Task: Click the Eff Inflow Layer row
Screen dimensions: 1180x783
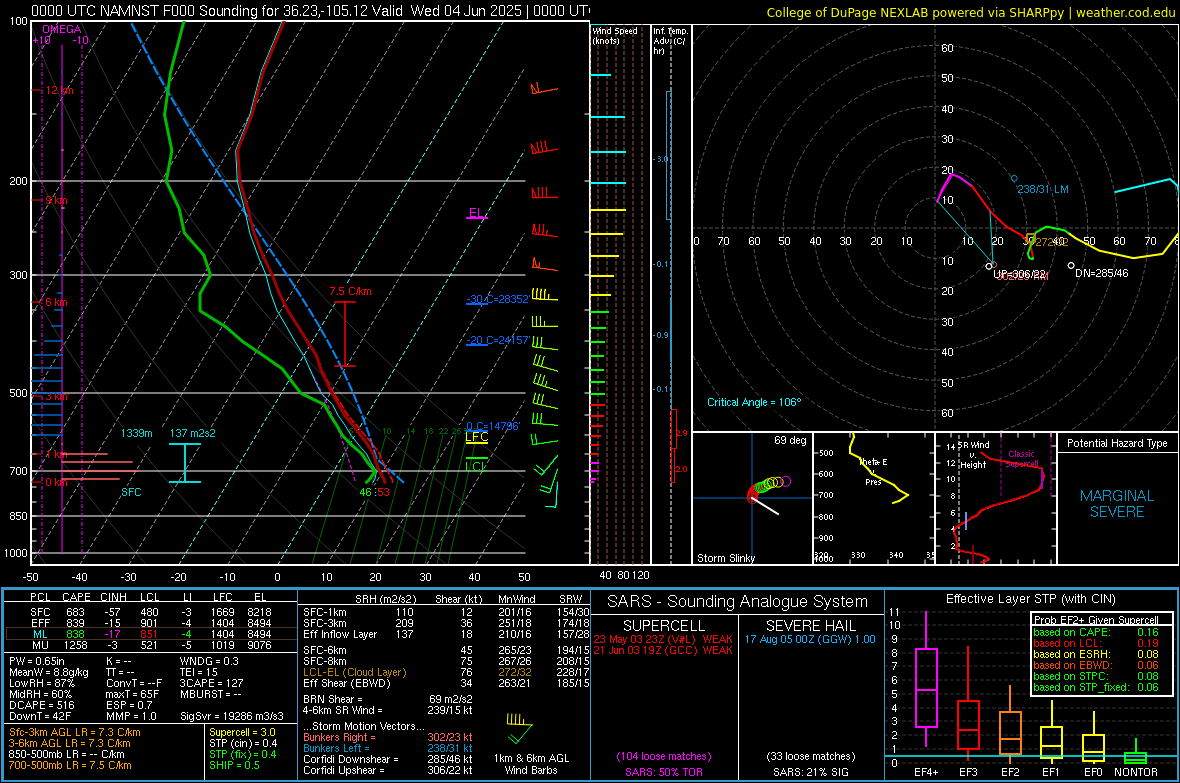Action: tap(446, 635)
